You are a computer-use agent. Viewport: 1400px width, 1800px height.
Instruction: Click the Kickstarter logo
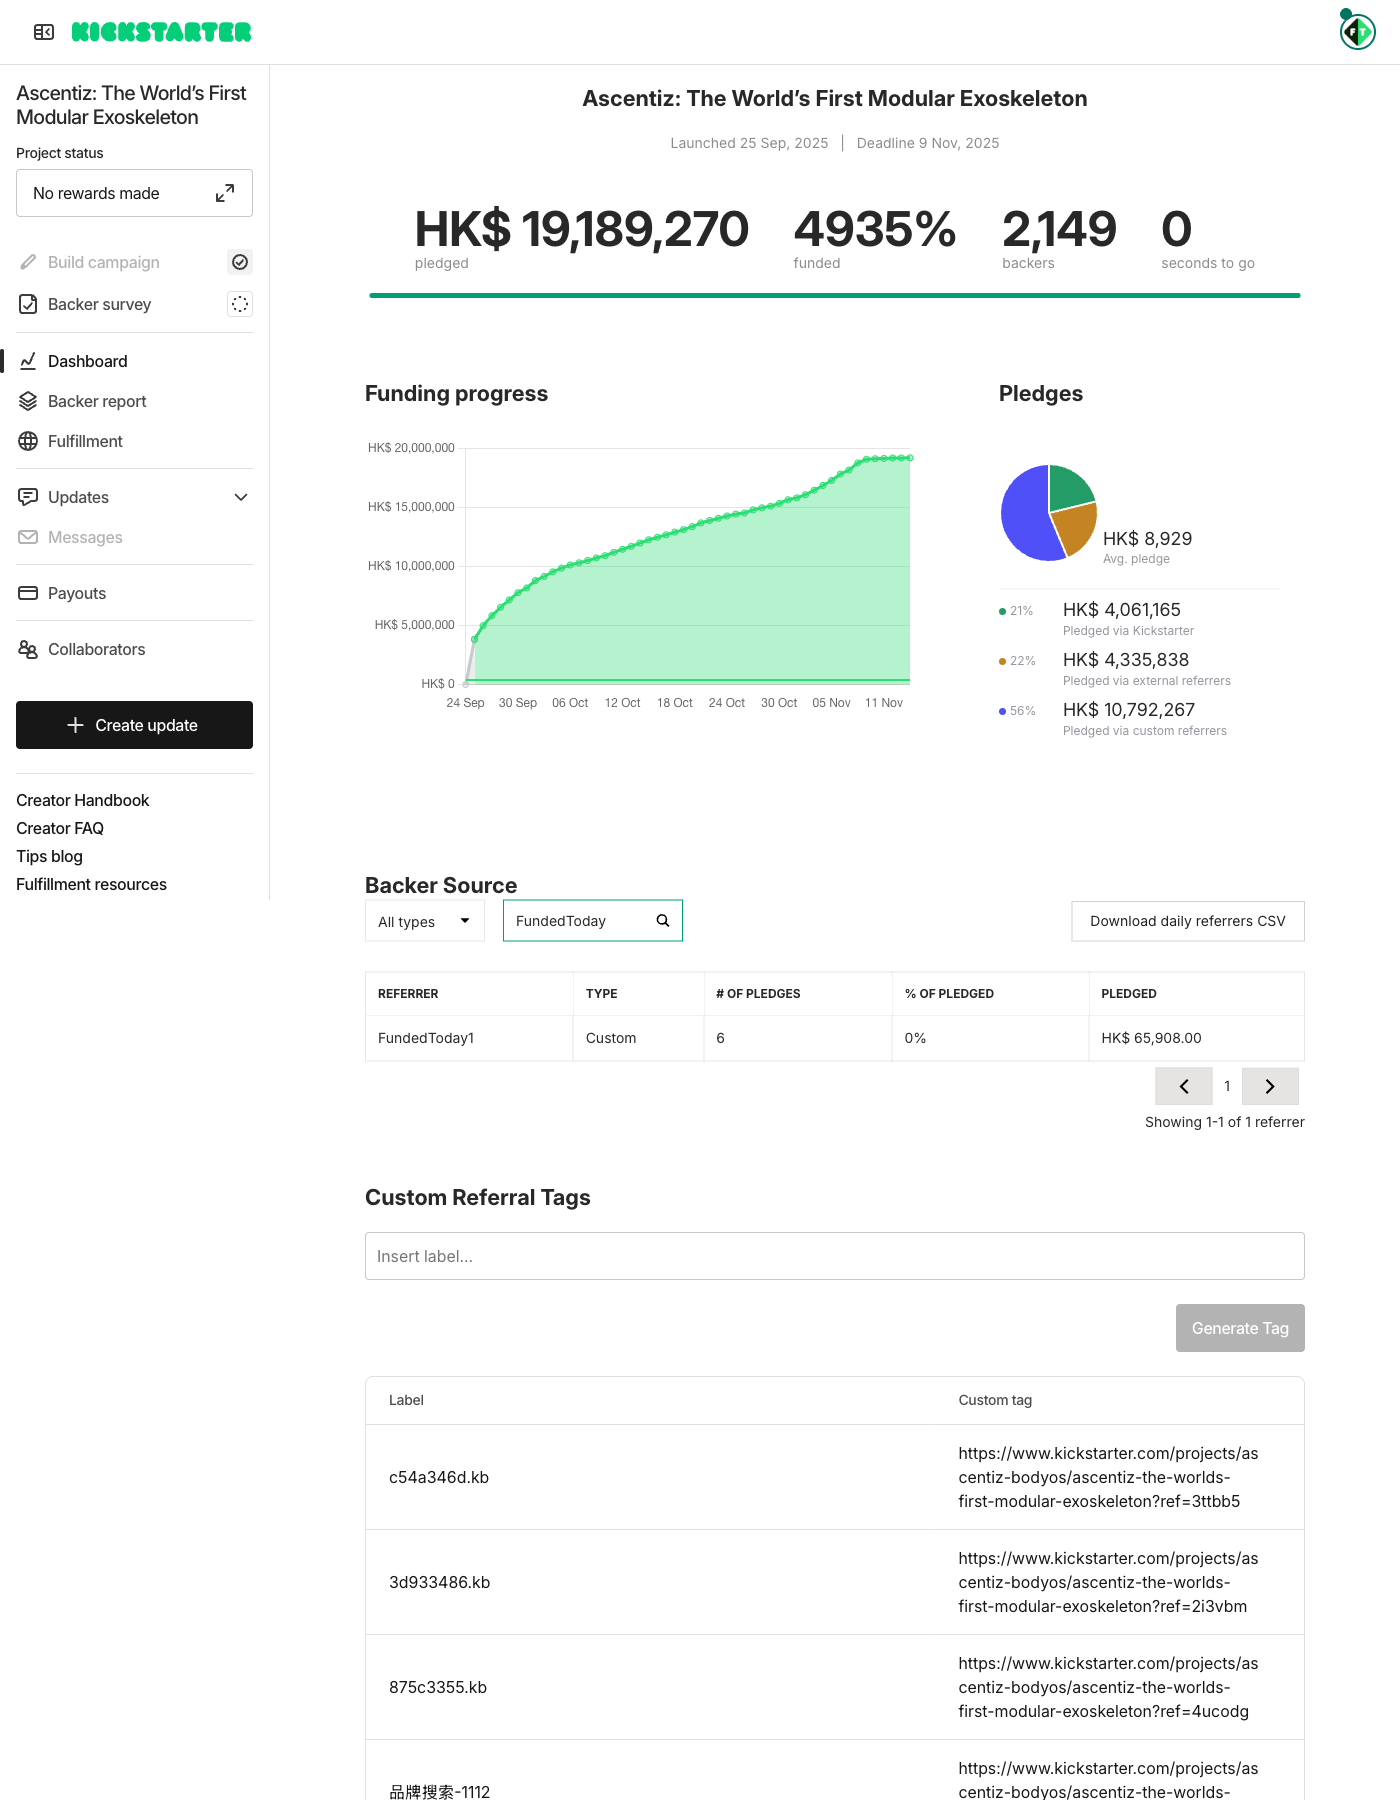(x=161, y=32)
